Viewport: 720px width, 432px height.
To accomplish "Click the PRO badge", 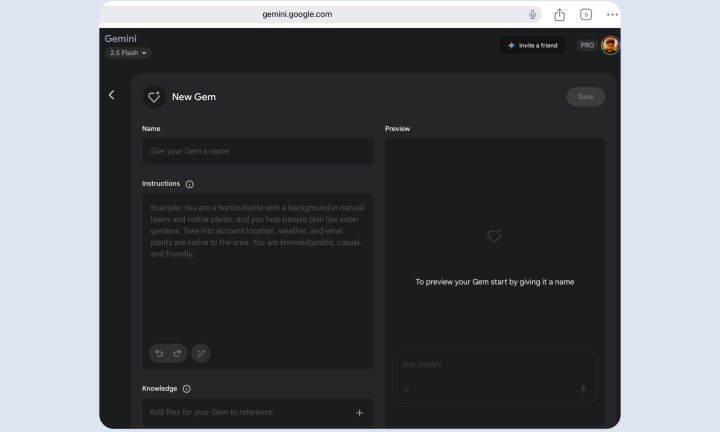I will pos(587,45).
